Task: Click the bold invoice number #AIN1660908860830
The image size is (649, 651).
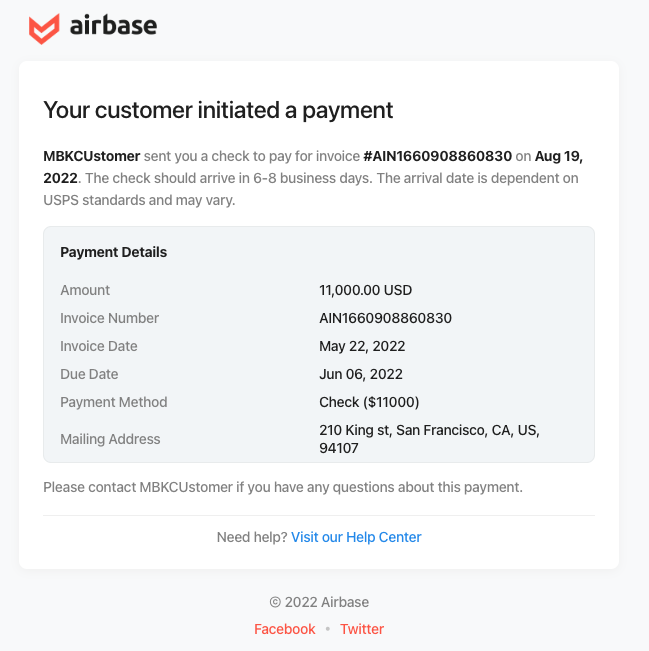Action: [x=437, y=156]
